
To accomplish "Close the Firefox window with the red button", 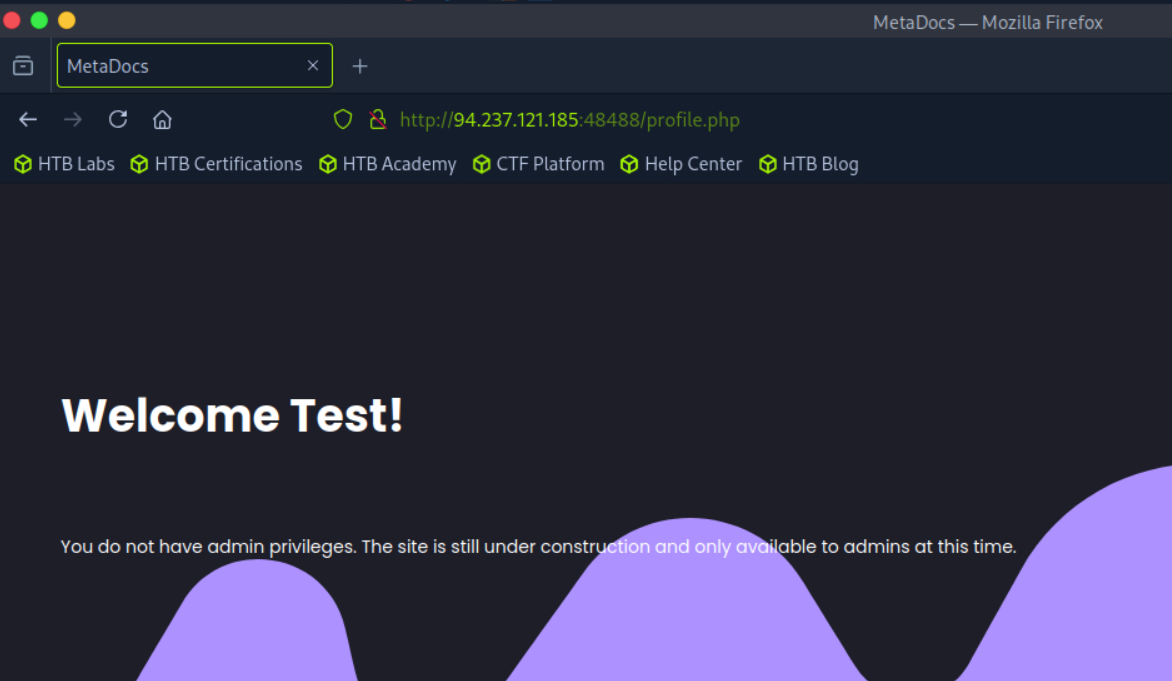I will (12, 20).
